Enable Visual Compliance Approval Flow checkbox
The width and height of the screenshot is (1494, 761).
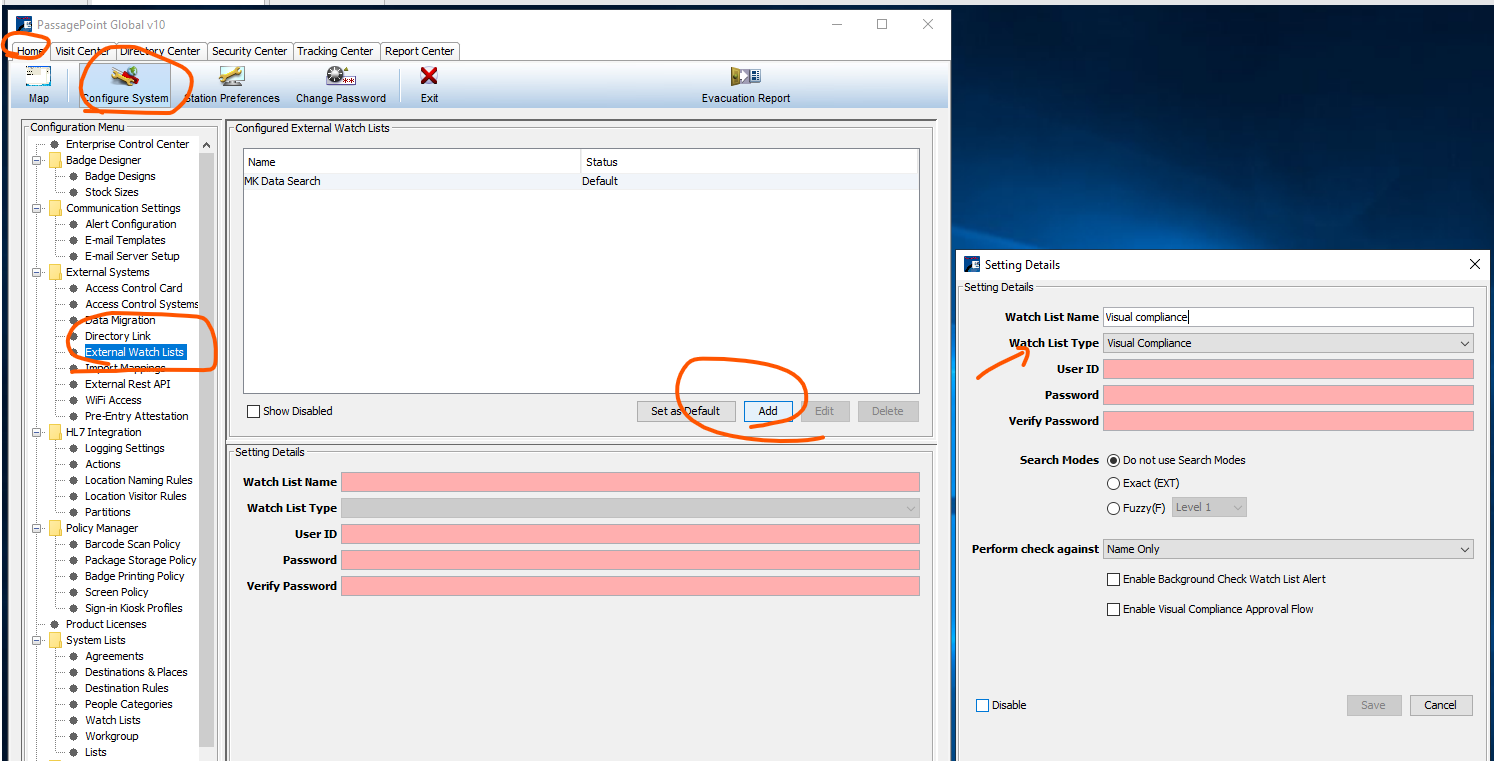[x=1113, y=609]
